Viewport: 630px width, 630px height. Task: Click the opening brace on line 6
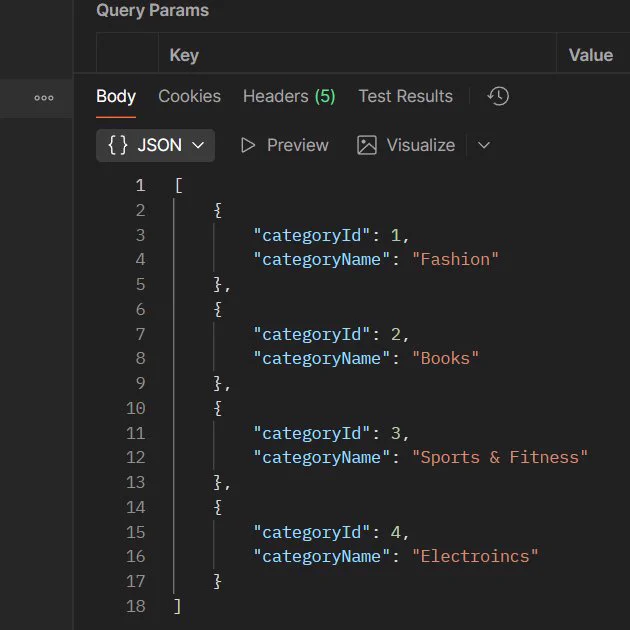(217, 309)
